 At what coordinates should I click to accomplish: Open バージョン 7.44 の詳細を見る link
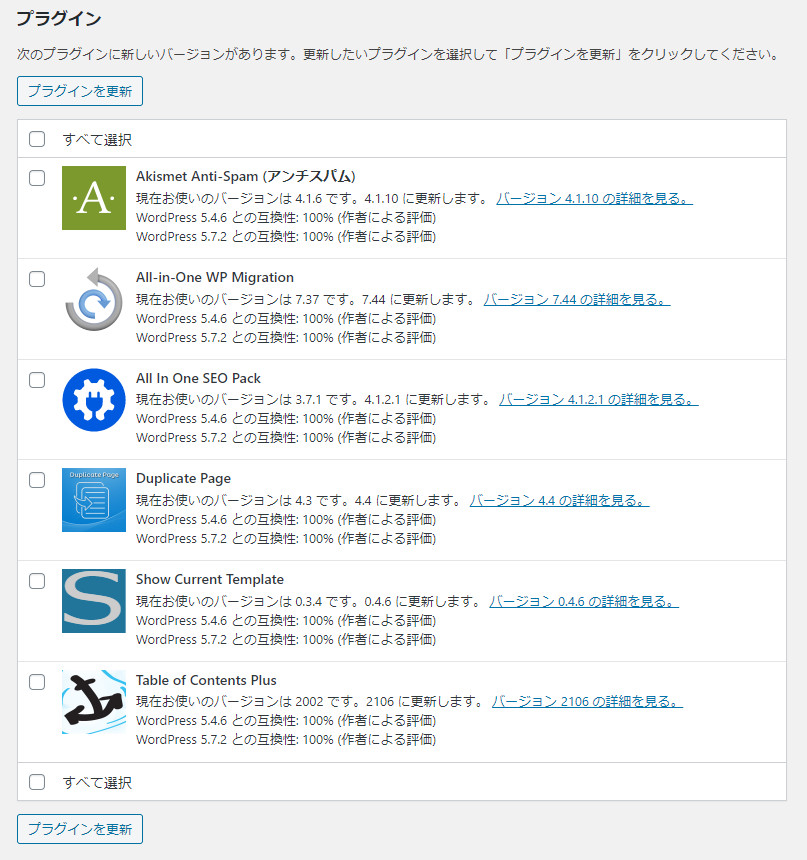[x=577, y=299]
